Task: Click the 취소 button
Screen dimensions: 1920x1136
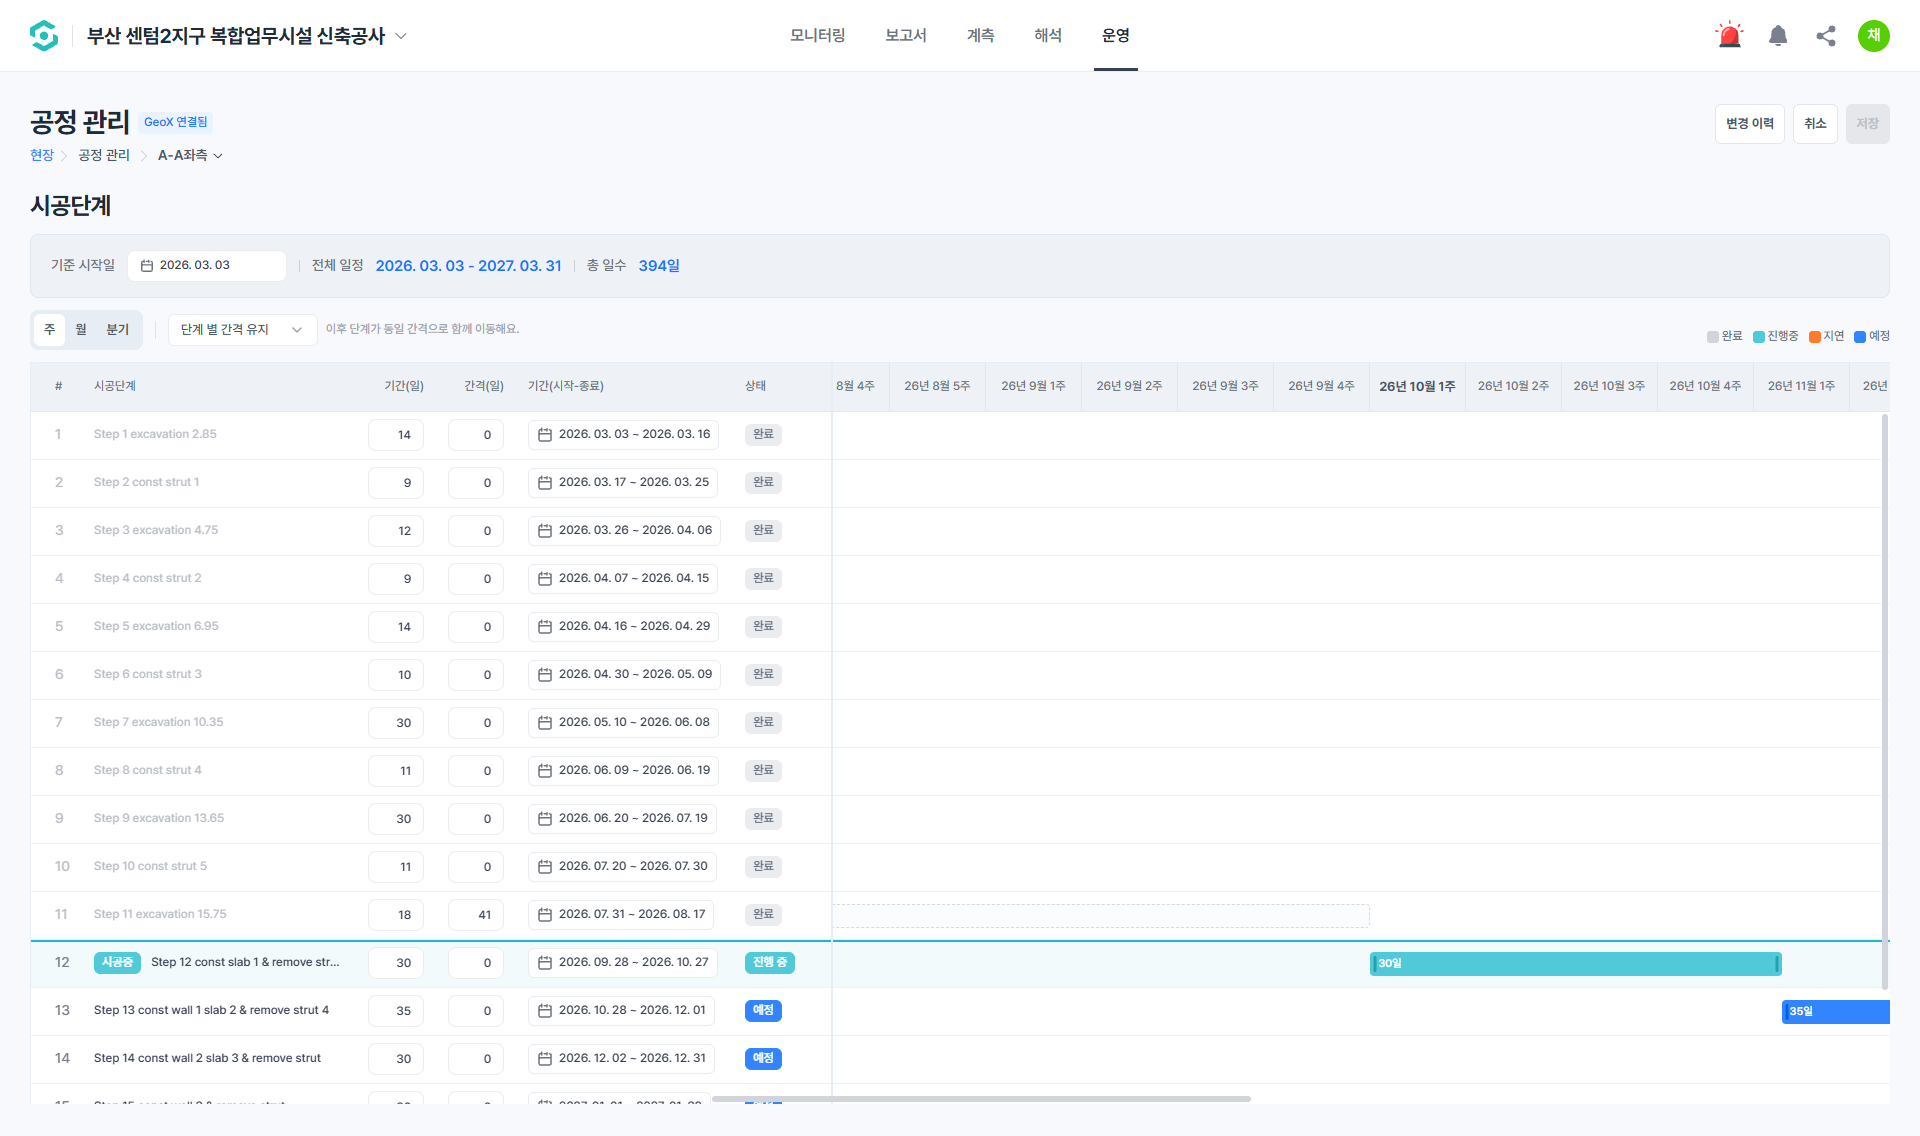Action: tap(1815, 124)
